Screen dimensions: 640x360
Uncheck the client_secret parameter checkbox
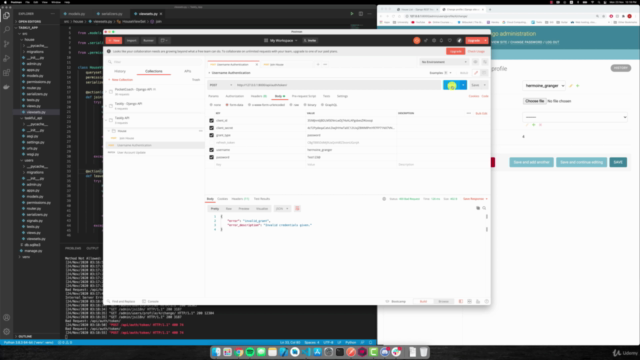point(211,128)
